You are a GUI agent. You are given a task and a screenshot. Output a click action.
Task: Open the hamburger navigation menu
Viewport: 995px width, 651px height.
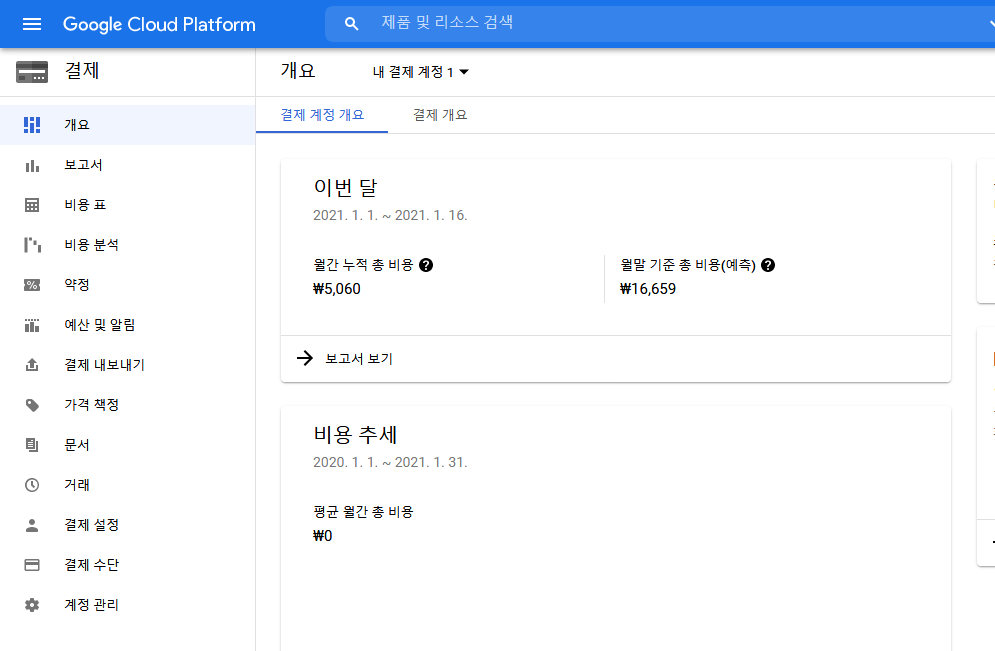(32, 24)
